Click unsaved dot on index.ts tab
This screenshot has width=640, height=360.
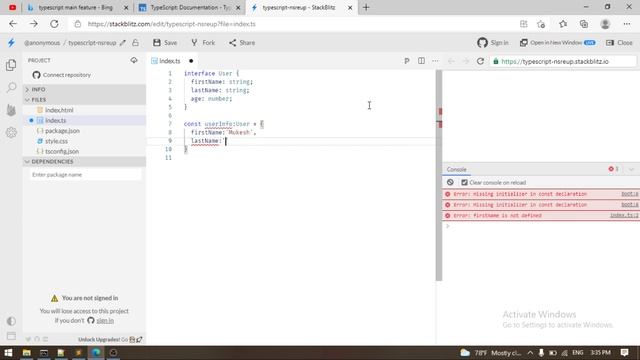click(x=191, y=61)
